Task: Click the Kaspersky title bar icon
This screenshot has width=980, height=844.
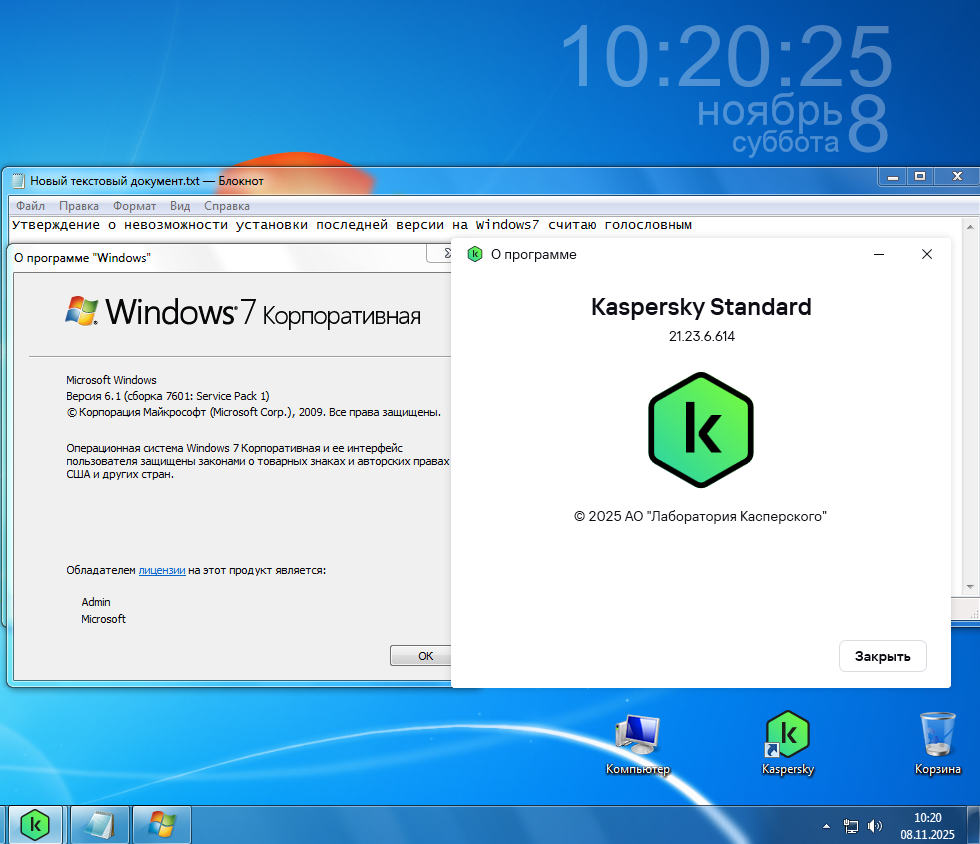Action: pos(475,254)
